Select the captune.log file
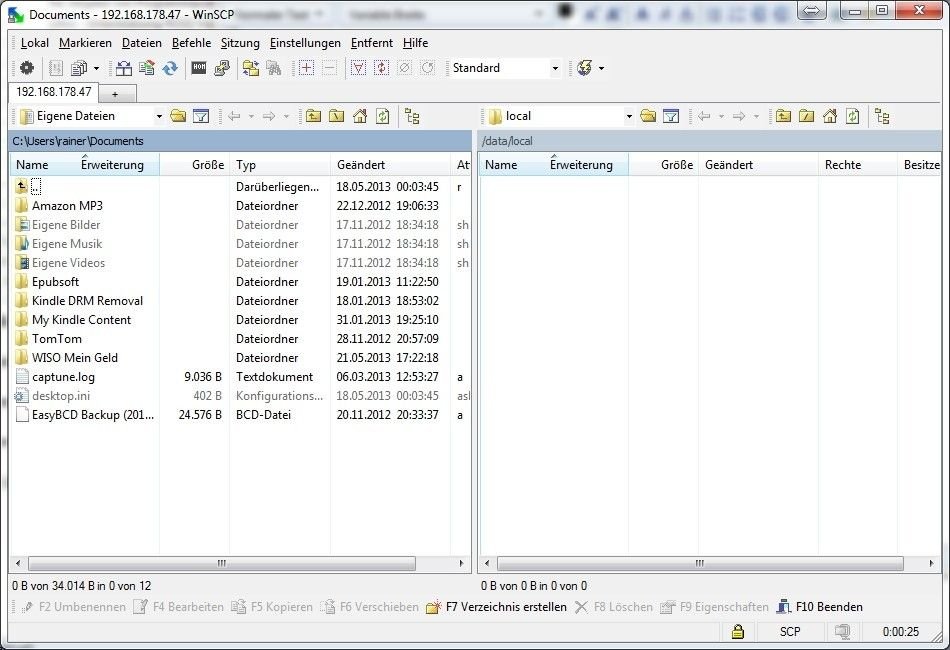Image resolution: width=950 pixels, height=650 pixels. point(63,377)
